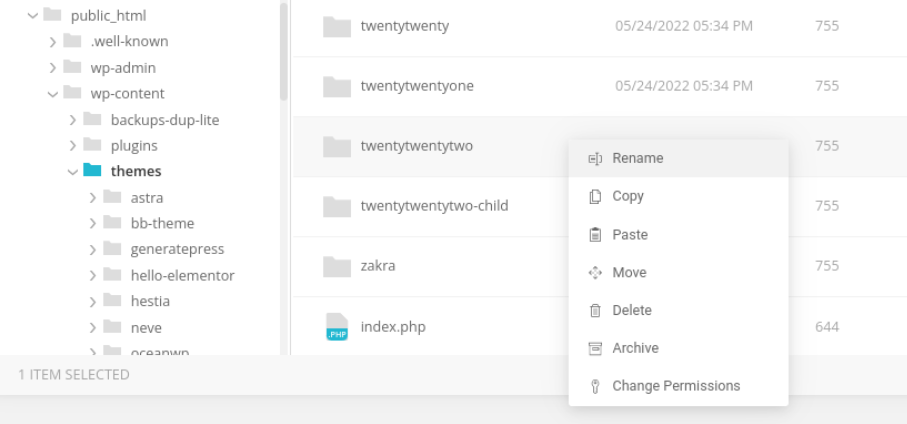This screenshot has width=907, height=424.
Task: Click the 644 permission value of index.php
Action: click(827, 327)
